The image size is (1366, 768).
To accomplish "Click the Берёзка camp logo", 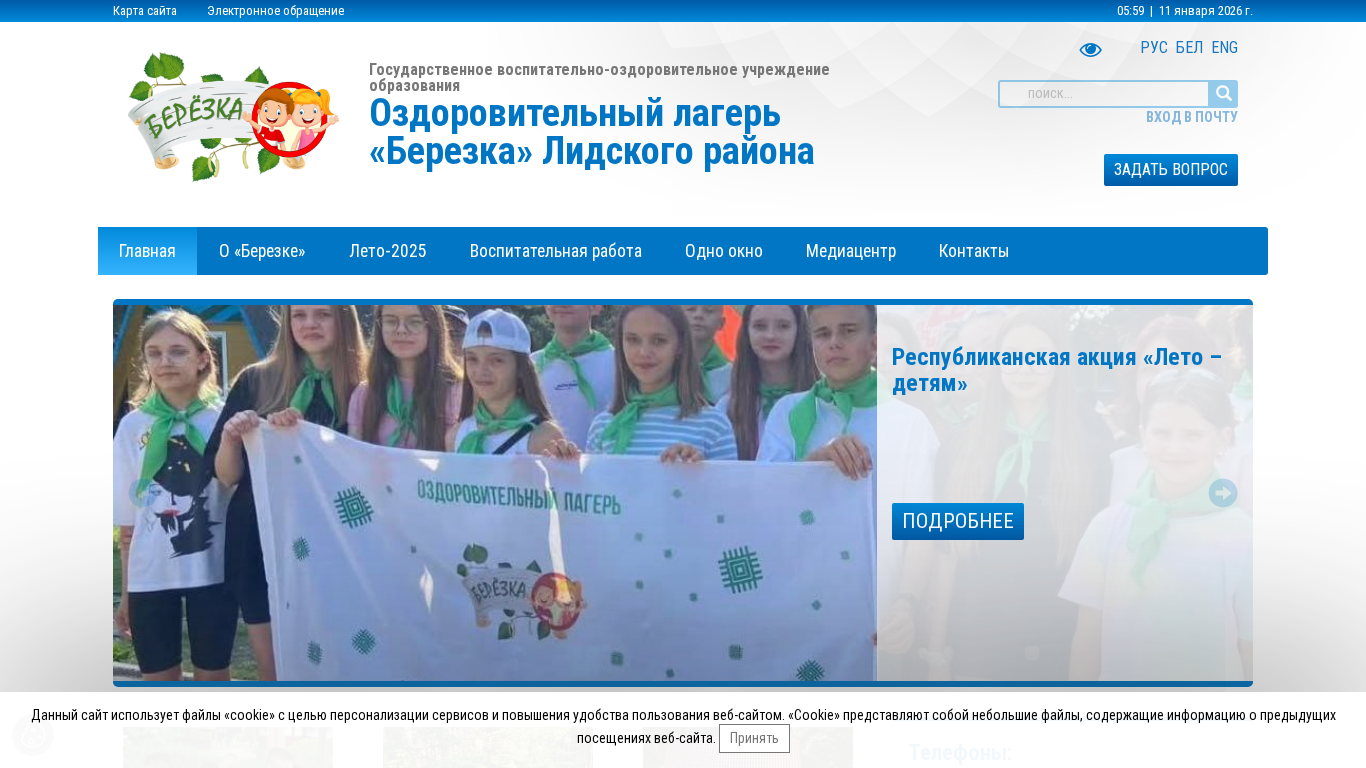I will click(234, 116).
